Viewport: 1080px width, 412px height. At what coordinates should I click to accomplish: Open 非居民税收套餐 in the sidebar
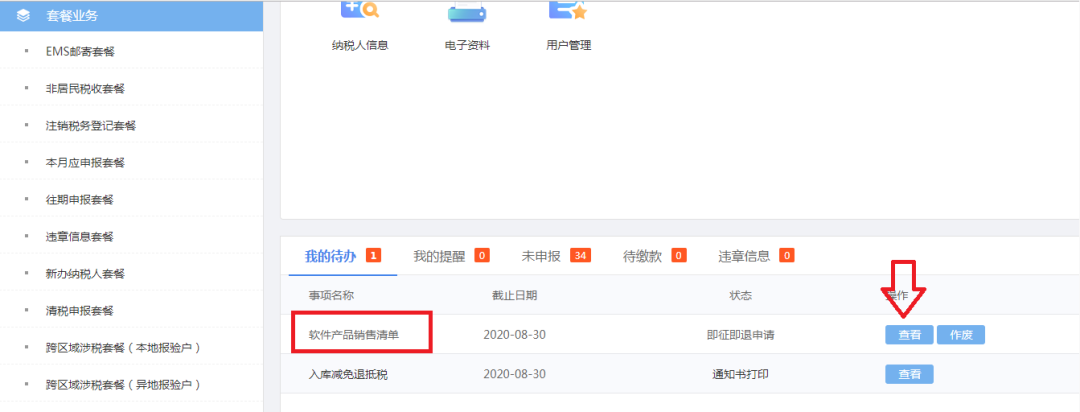(85, 89)
